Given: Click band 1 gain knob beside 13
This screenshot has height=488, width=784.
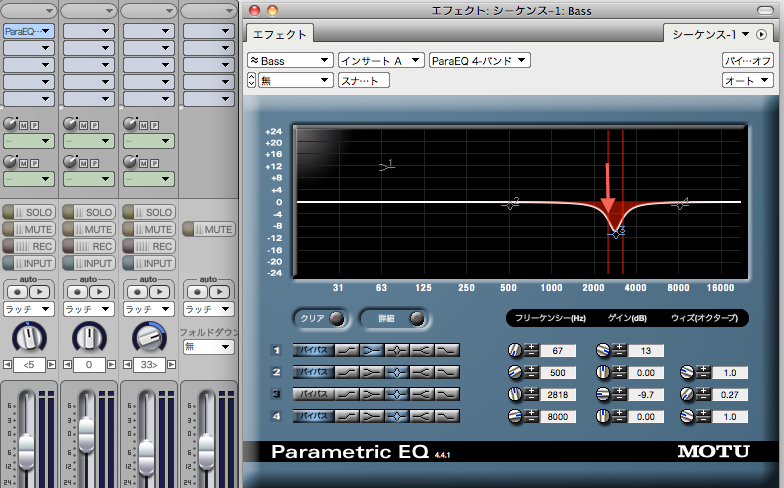Looking at the screenshot, I should tap(602, 350).
